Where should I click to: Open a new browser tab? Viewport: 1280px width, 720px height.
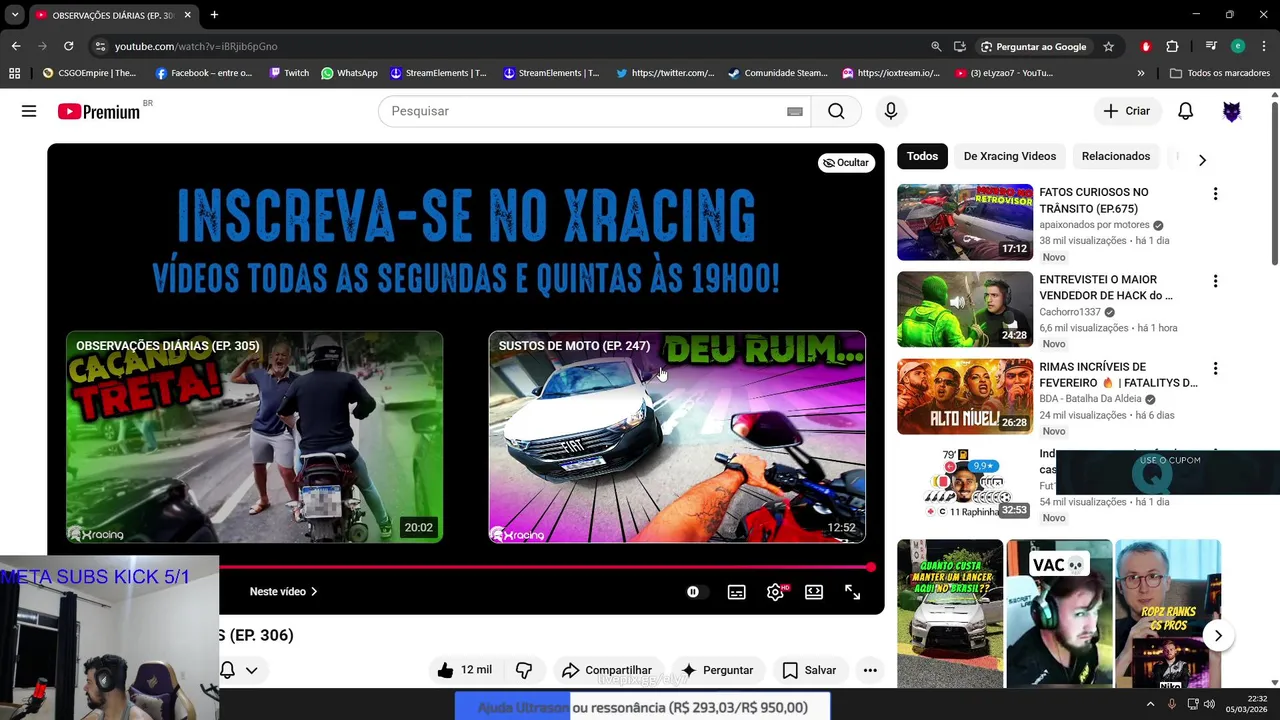click(214, 15)
